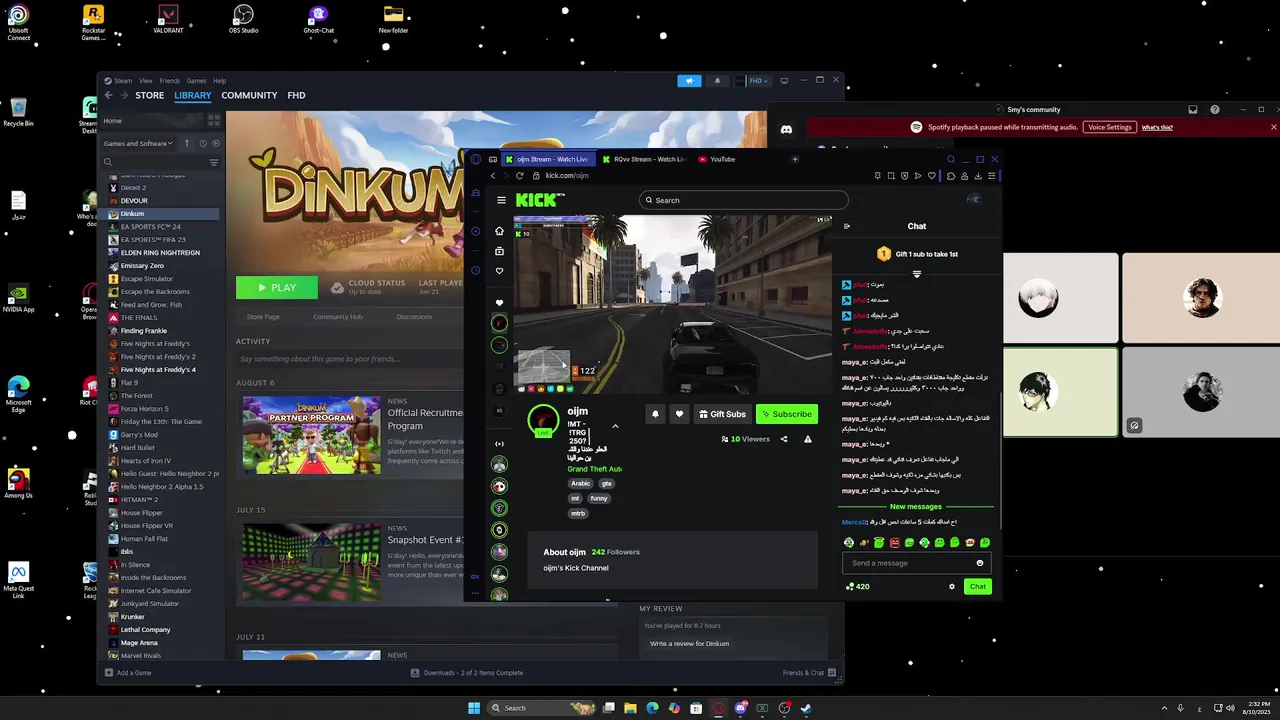Switch to the YouTube browser tab
This screenshot has width=1280, height=720.
pyautogui.click(x=717, y=159)
